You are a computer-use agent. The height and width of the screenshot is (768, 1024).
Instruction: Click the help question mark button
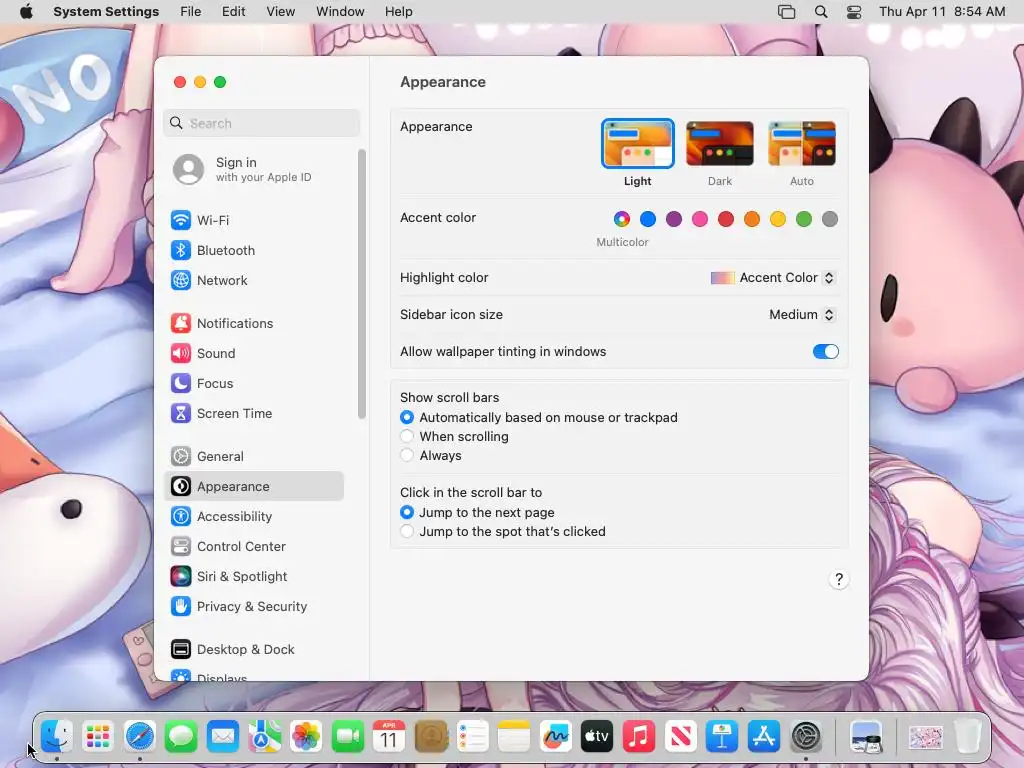click(839, 579)
